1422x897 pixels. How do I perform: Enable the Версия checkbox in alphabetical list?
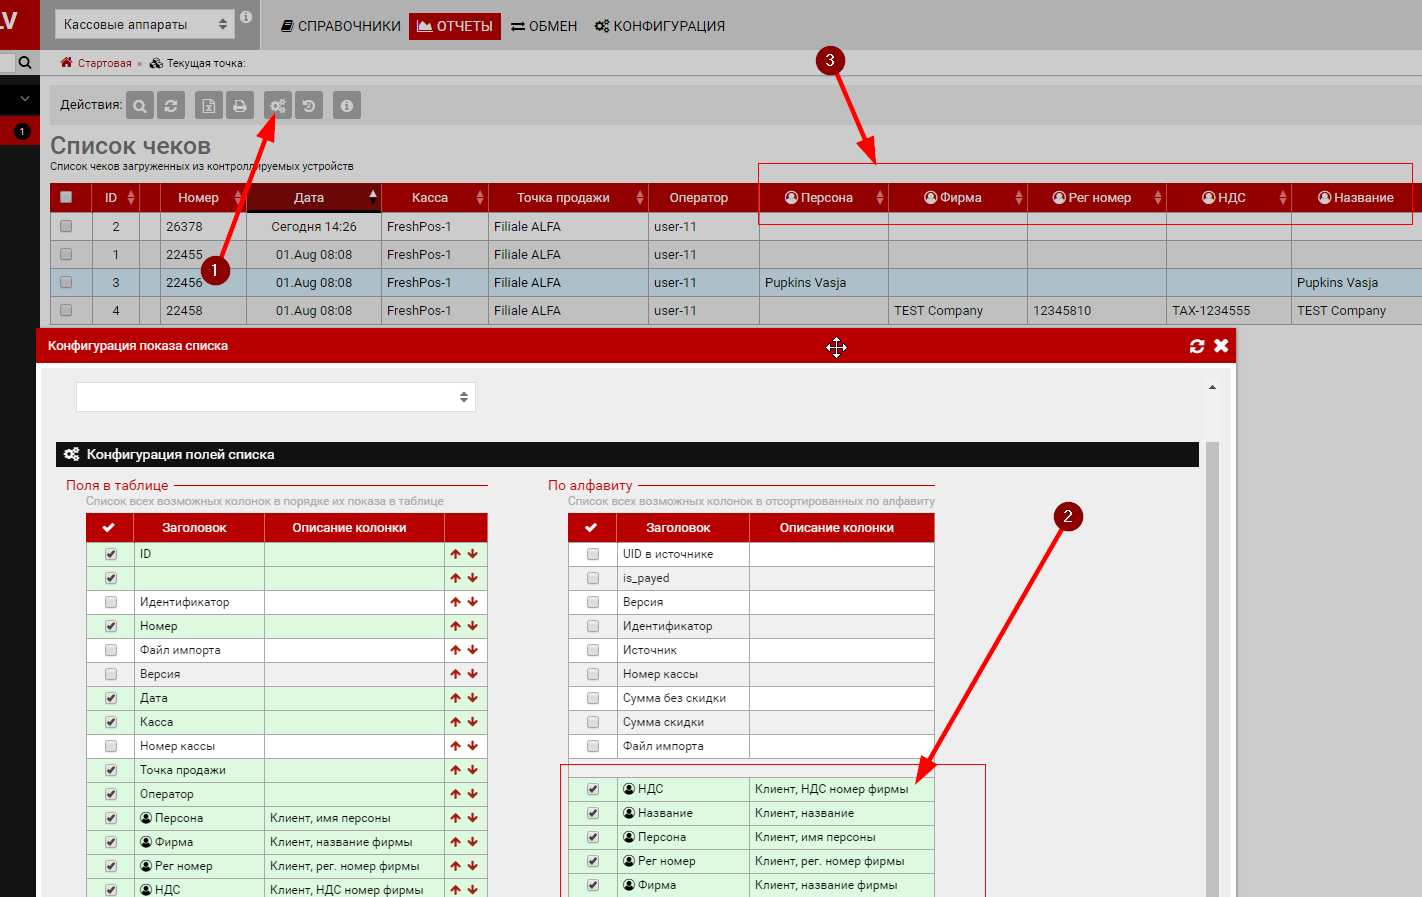(593, 602)
